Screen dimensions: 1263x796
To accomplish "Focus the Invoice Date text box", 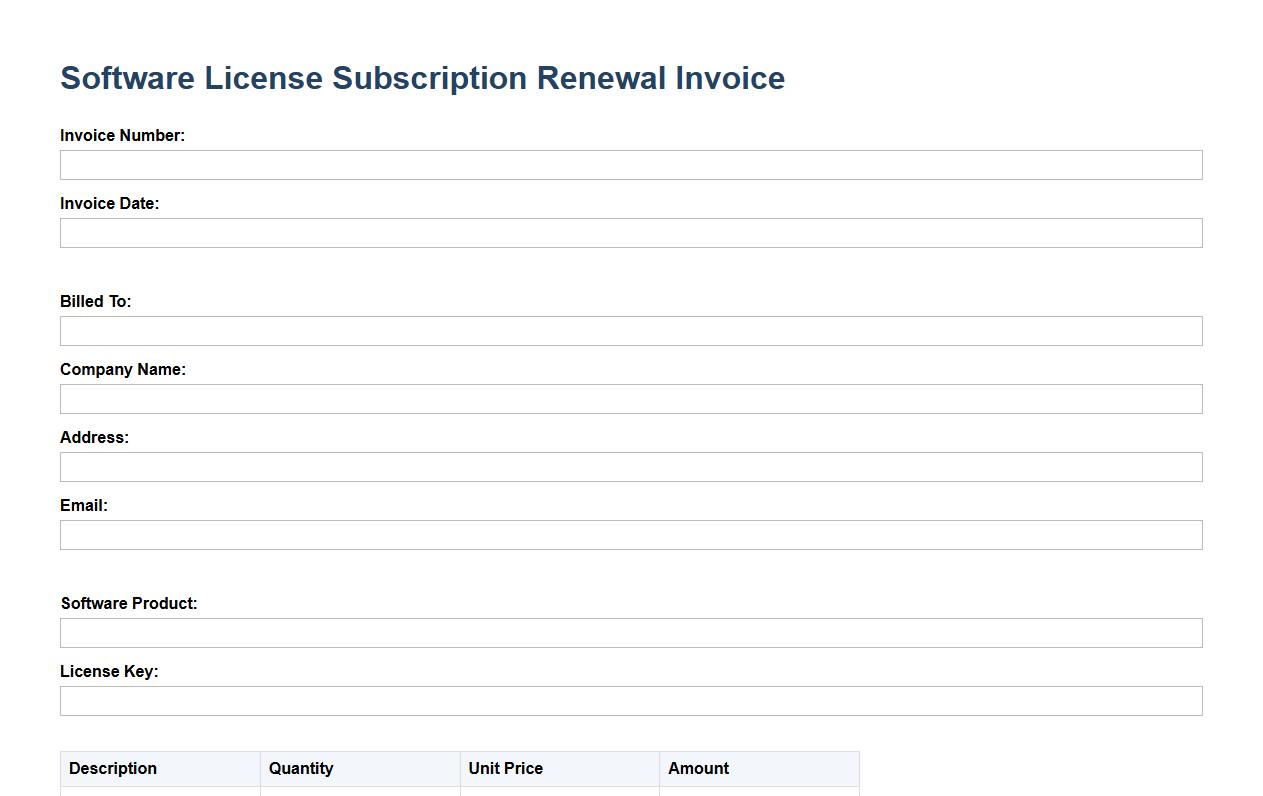I will tap(631, 233).
